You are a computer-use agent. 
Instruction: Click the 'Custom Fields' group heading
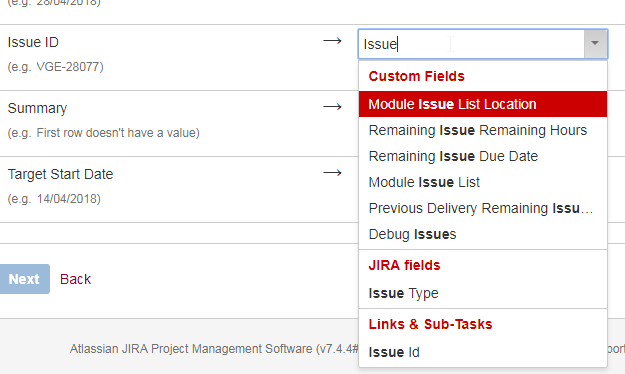(x=417, y=76)
